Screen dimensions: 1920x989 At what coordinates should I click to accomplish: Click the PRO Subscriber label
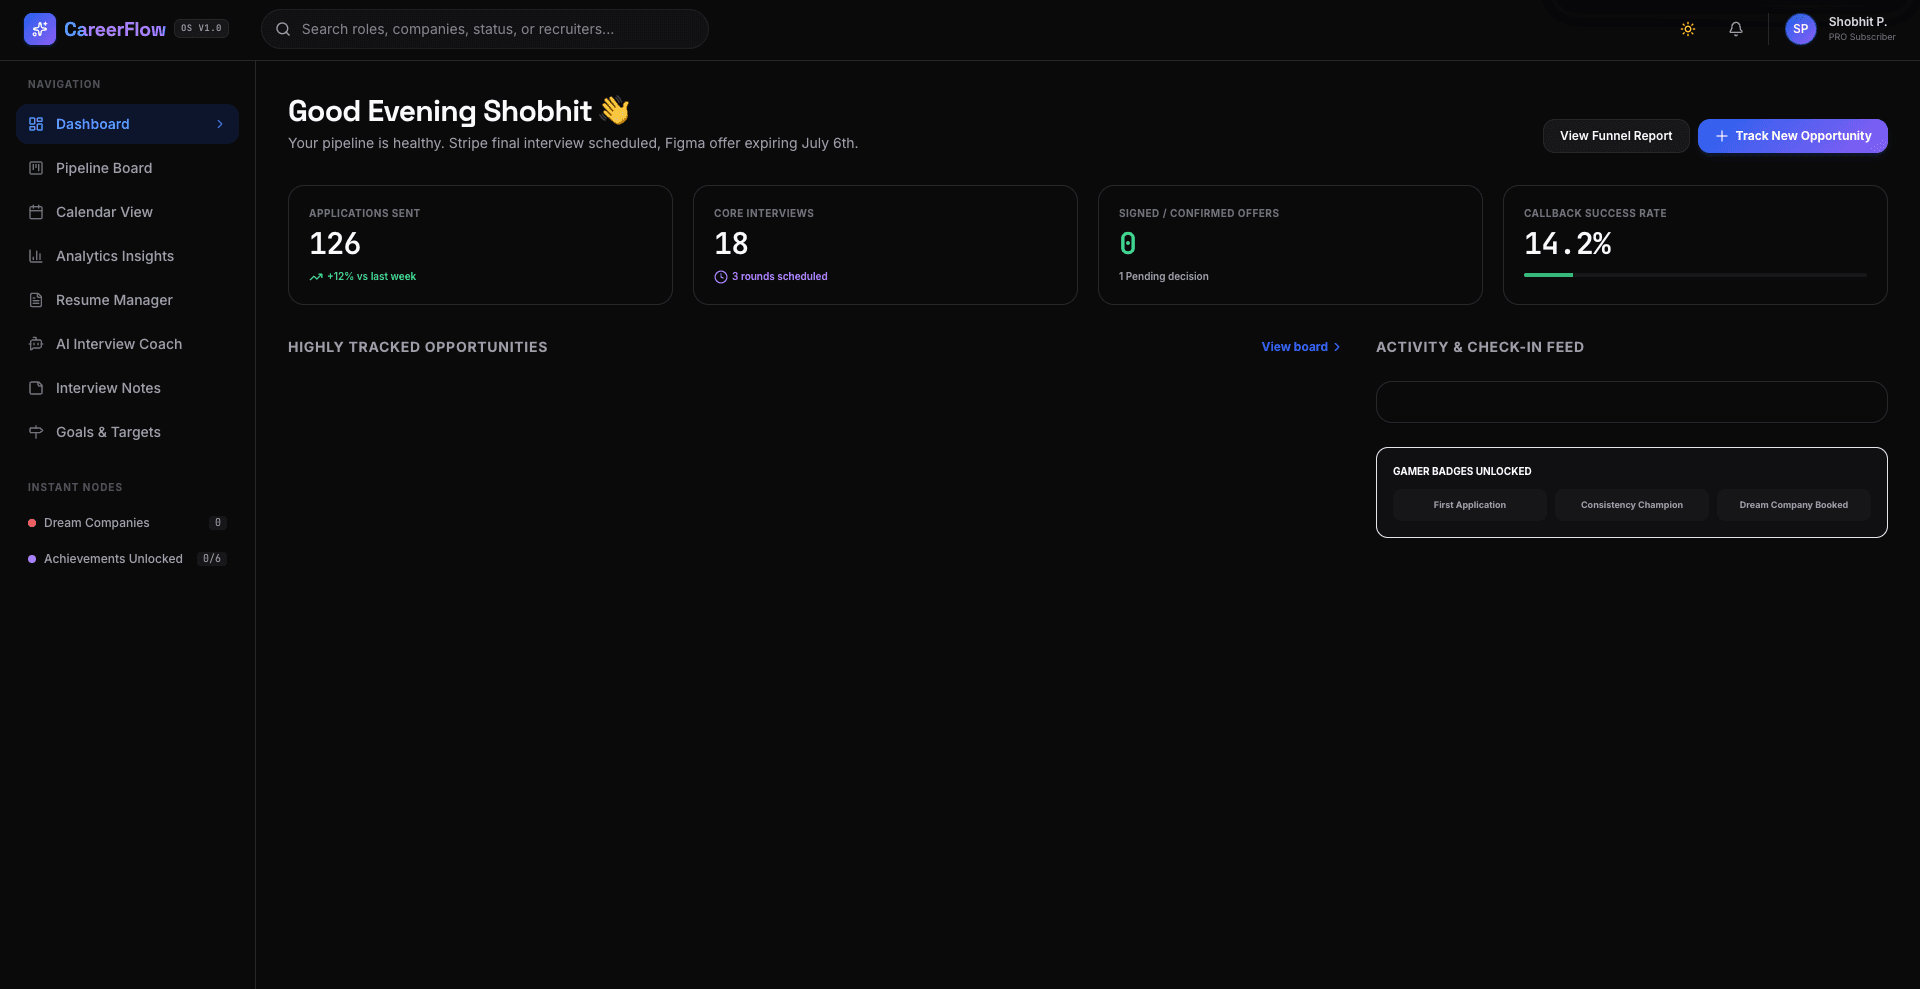coord(1862,38)
